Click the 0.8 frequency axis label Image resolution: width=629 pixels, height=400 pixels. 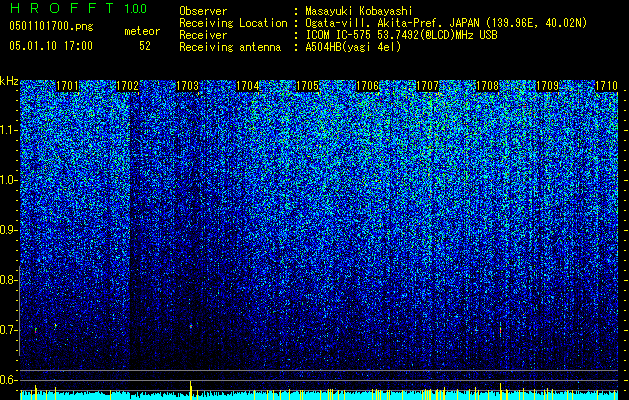[9, 280]
